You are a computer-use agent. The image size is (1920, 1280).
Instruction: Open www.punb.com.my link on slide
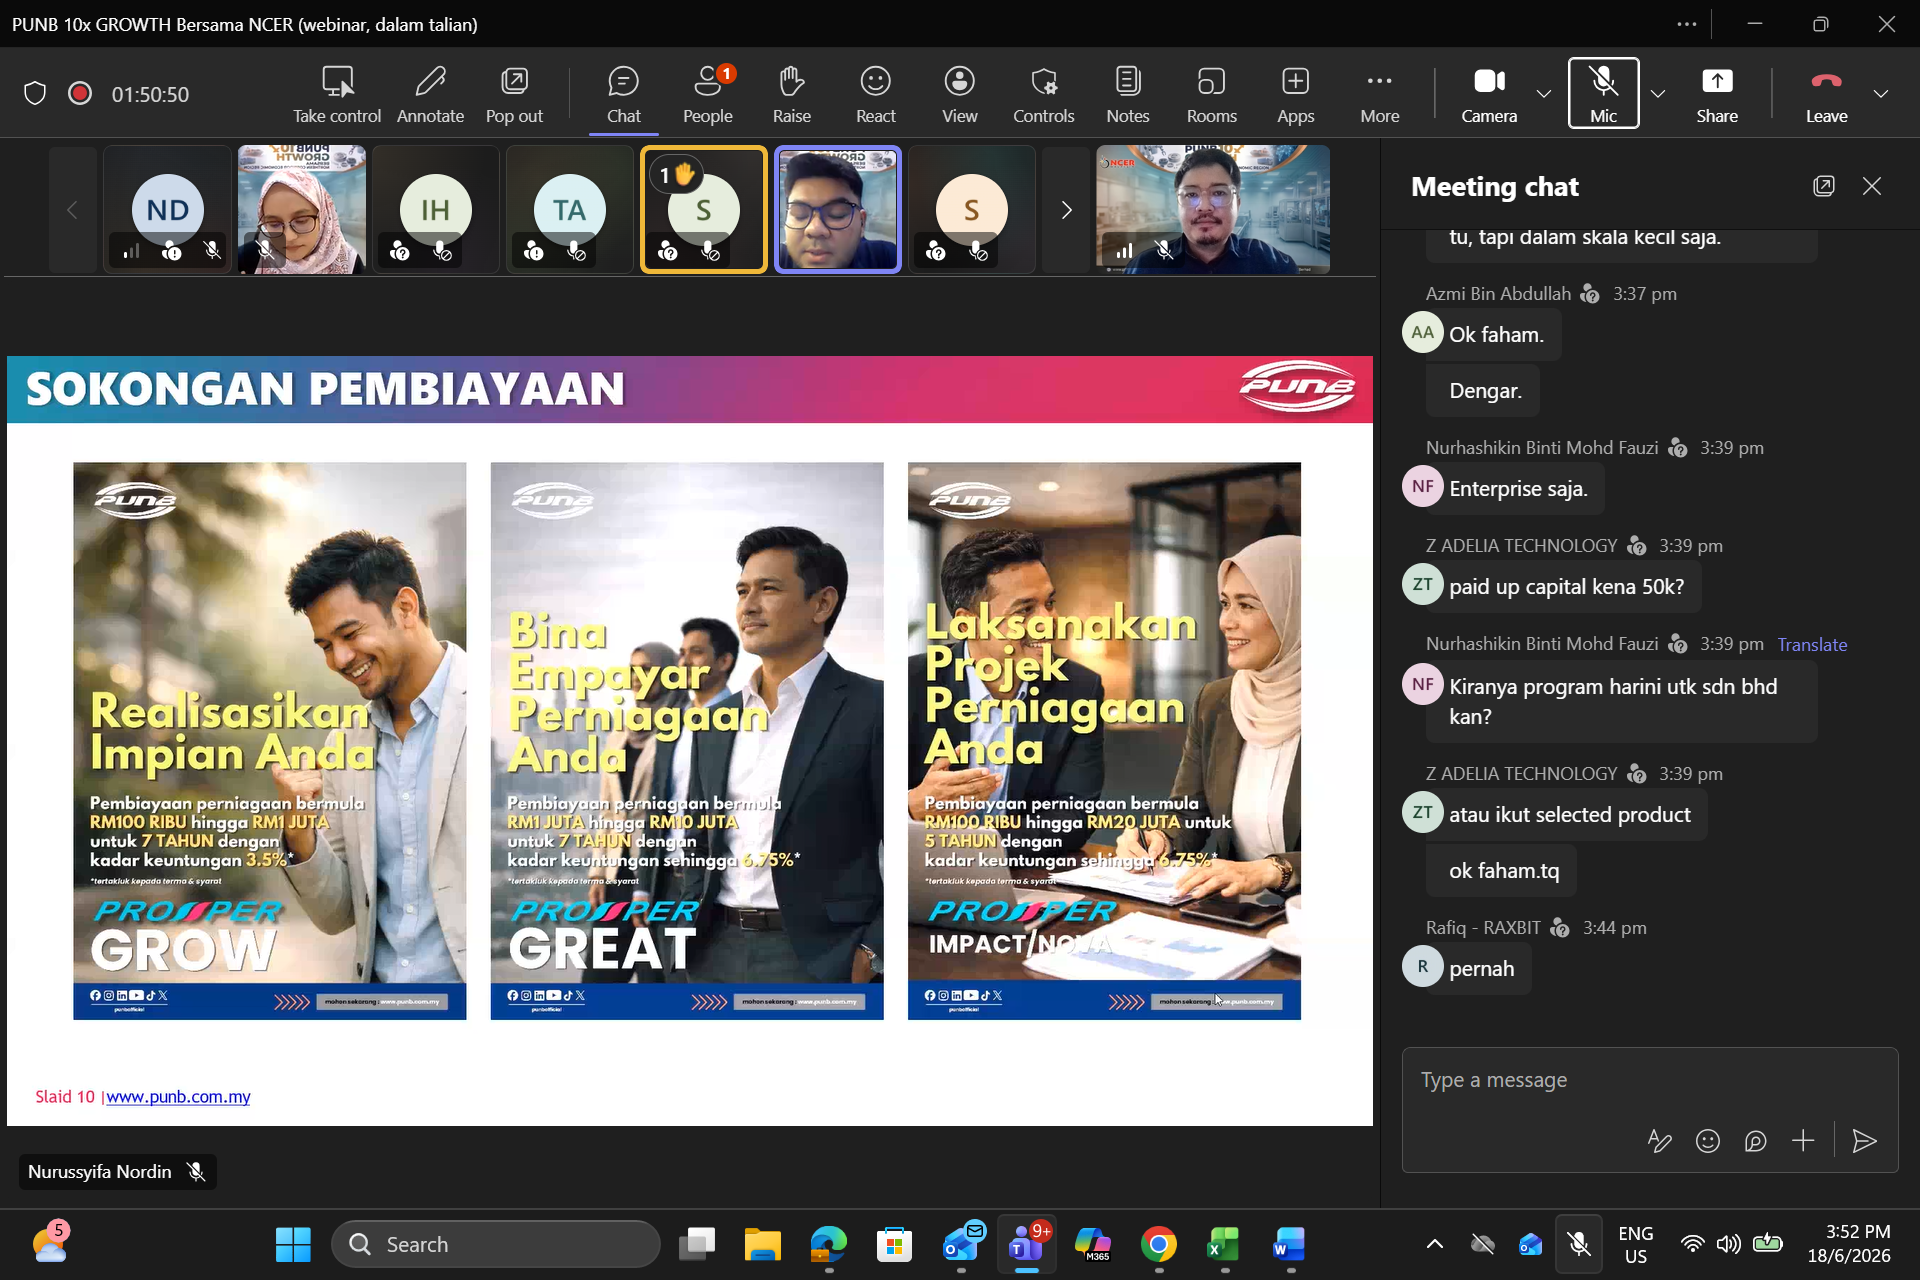pyautogui.click(x=178, y=1097)
